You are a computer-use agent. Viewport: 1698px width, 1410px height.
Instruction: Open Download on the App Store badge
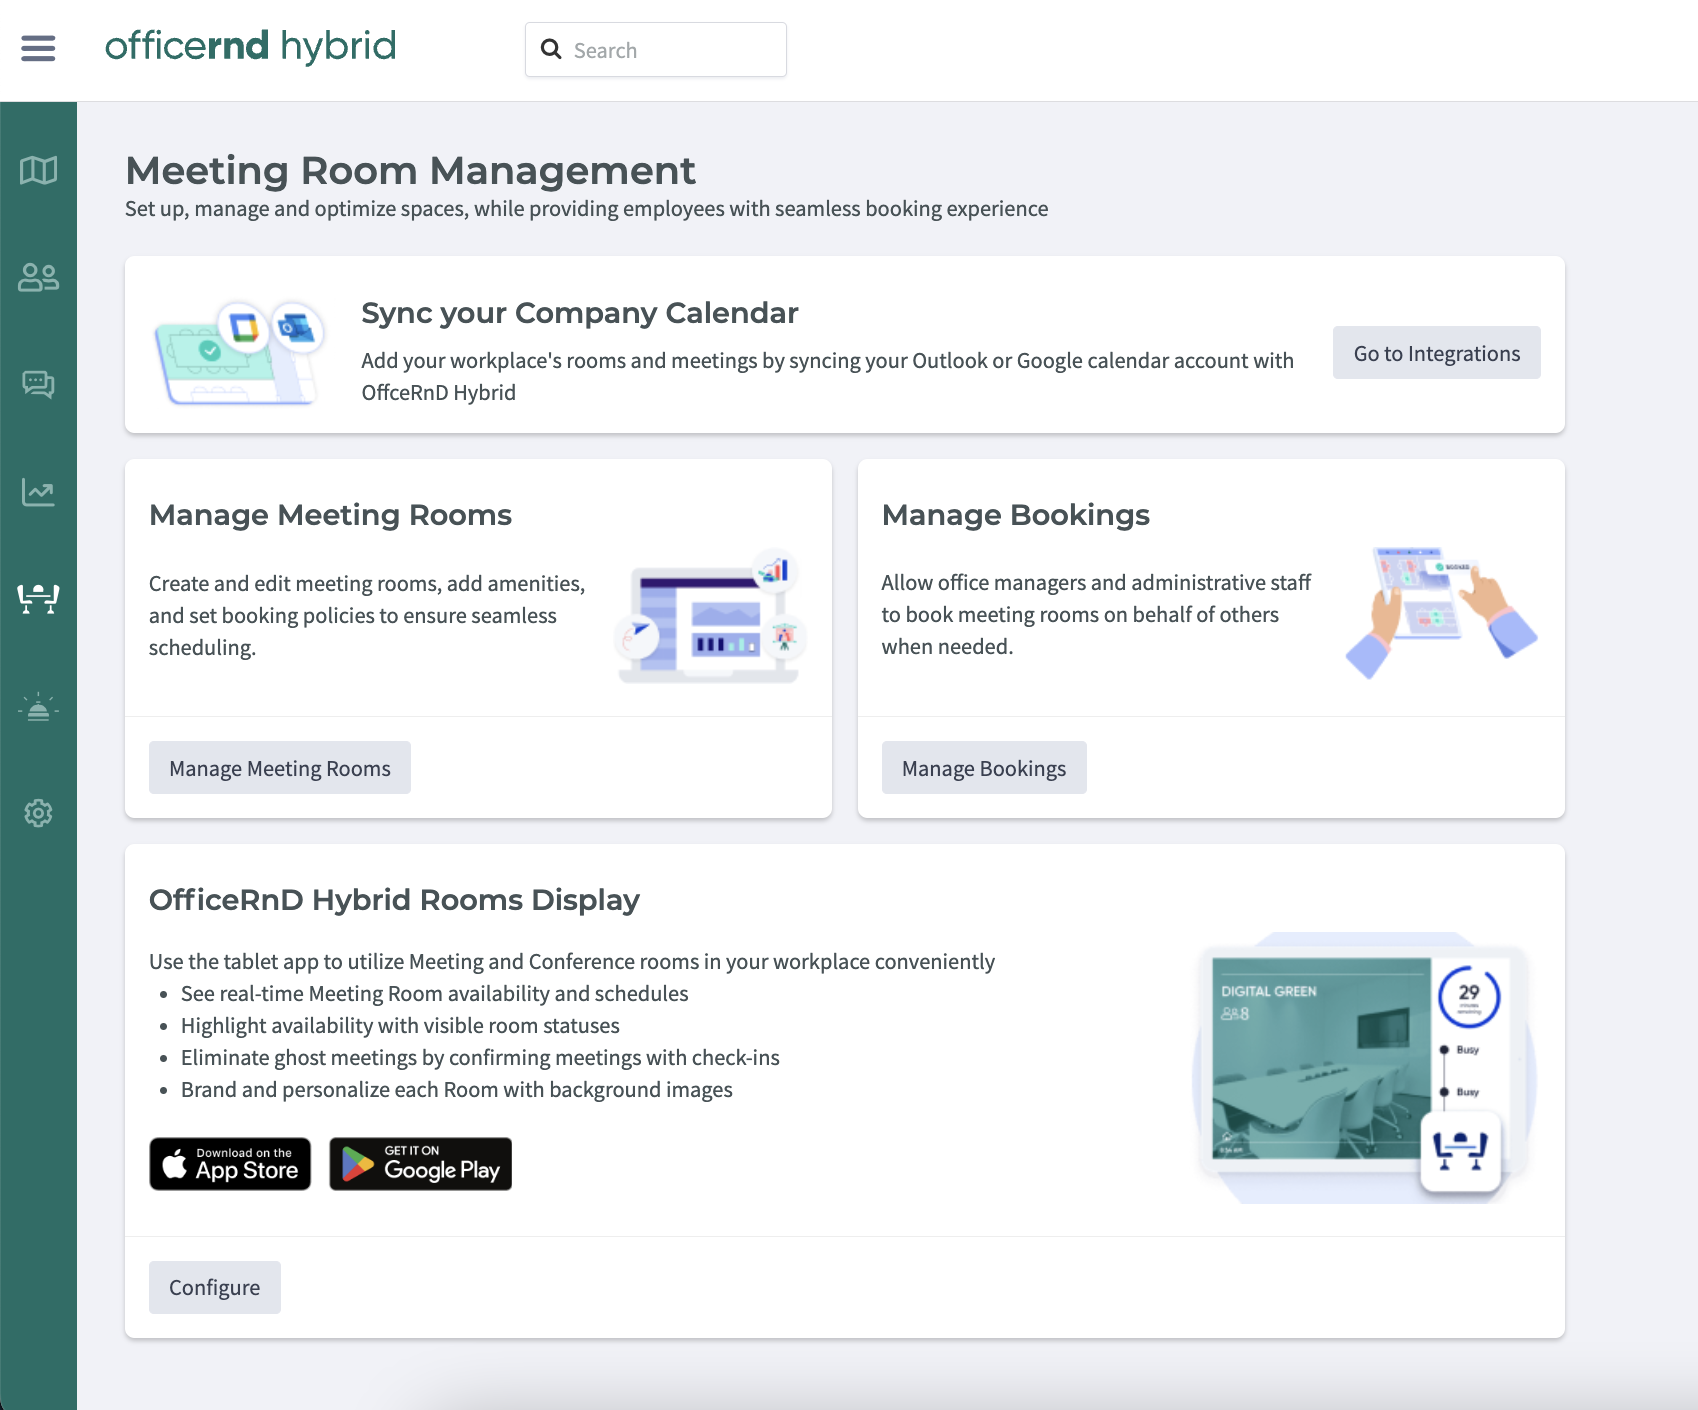pyautogui.click(x=230, y=1164)
